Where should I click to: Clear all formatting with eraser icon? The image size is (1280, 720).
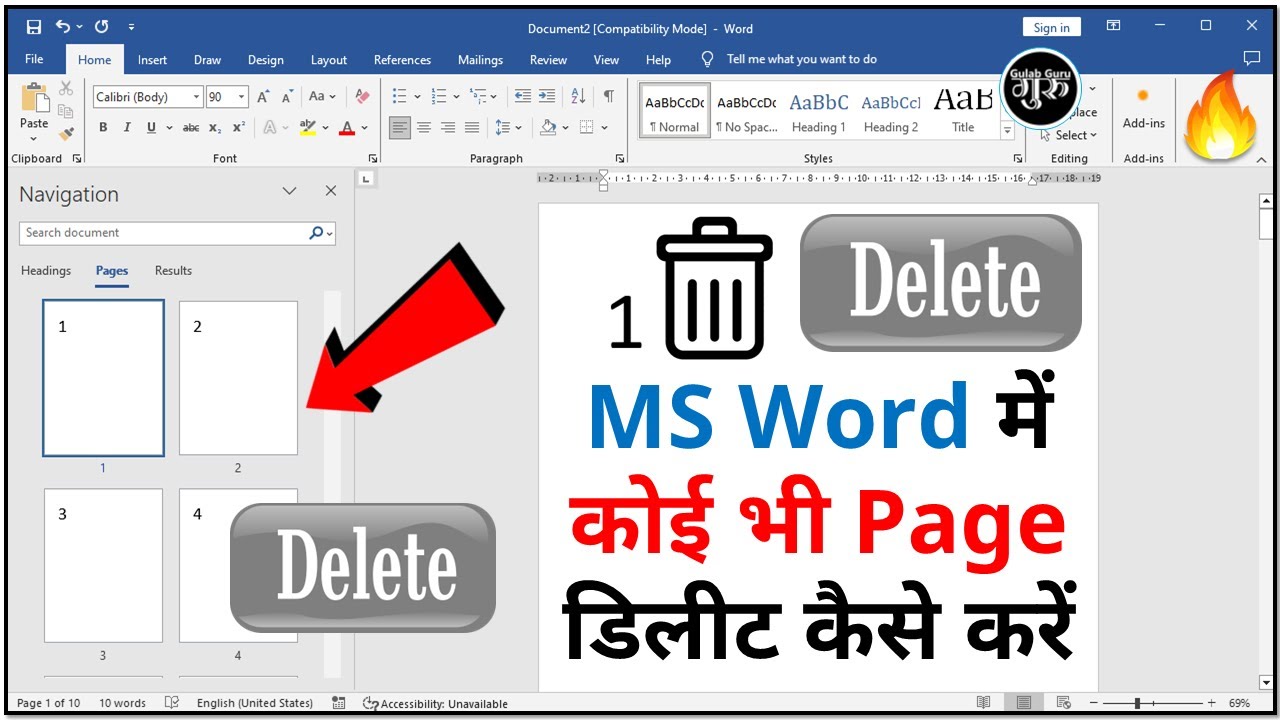[x=362, y=97]
